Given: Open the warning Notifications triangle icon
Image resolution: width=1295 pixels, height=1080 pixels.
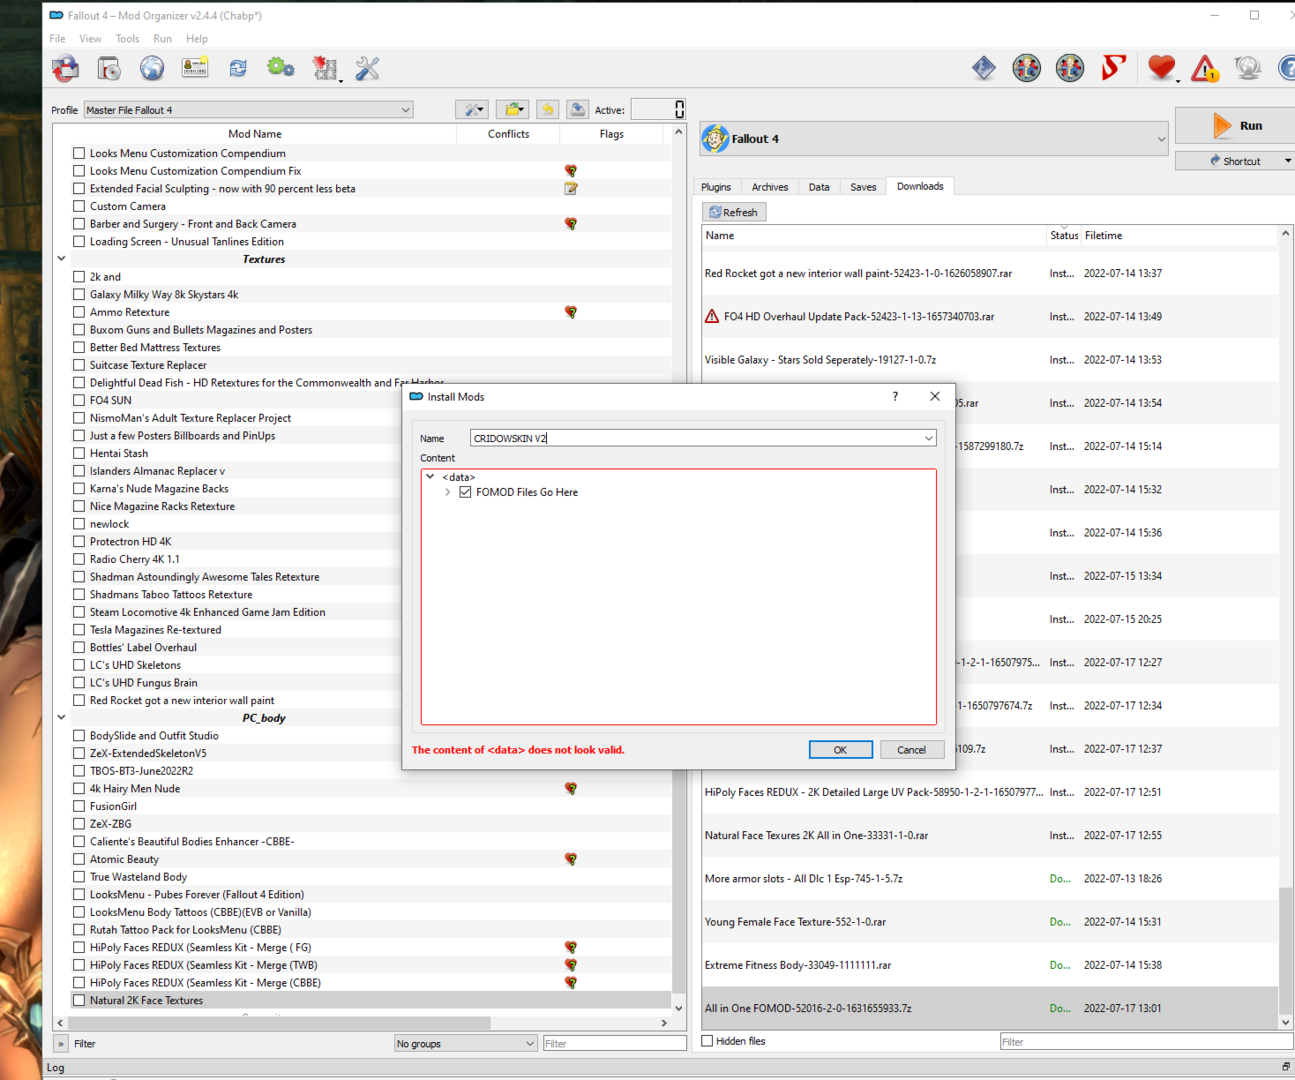Looking at the screenshot, I should (x=1205, y=68).
